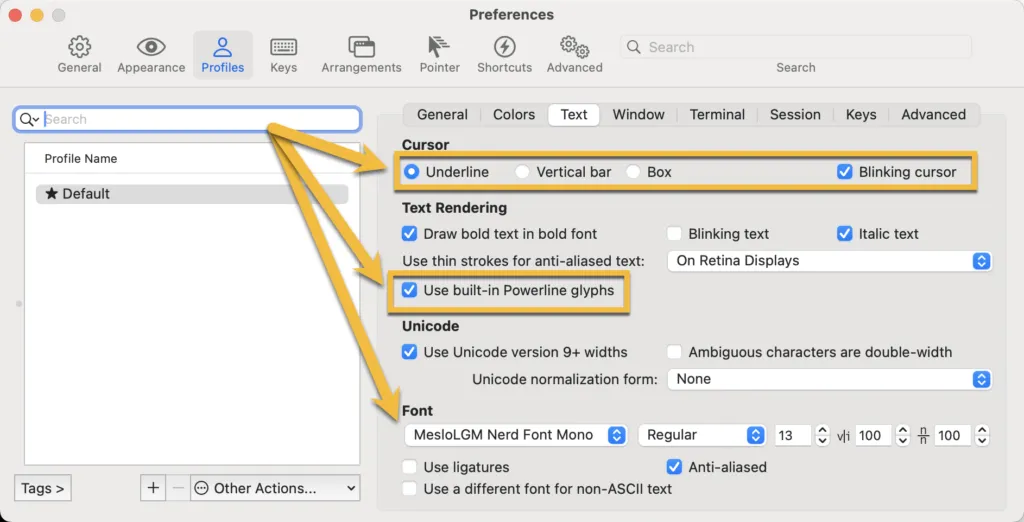Switch to the Colors tab
Screen dimensions: 1024x522
pyautogui.click(x=514, y=114)
